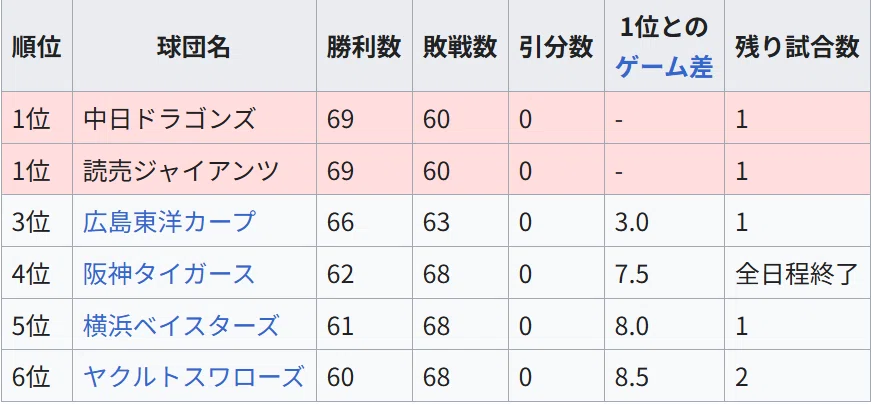Click the 6位 rank cell
This screenshot has height=405, width=871.
[x=36, y=377]
